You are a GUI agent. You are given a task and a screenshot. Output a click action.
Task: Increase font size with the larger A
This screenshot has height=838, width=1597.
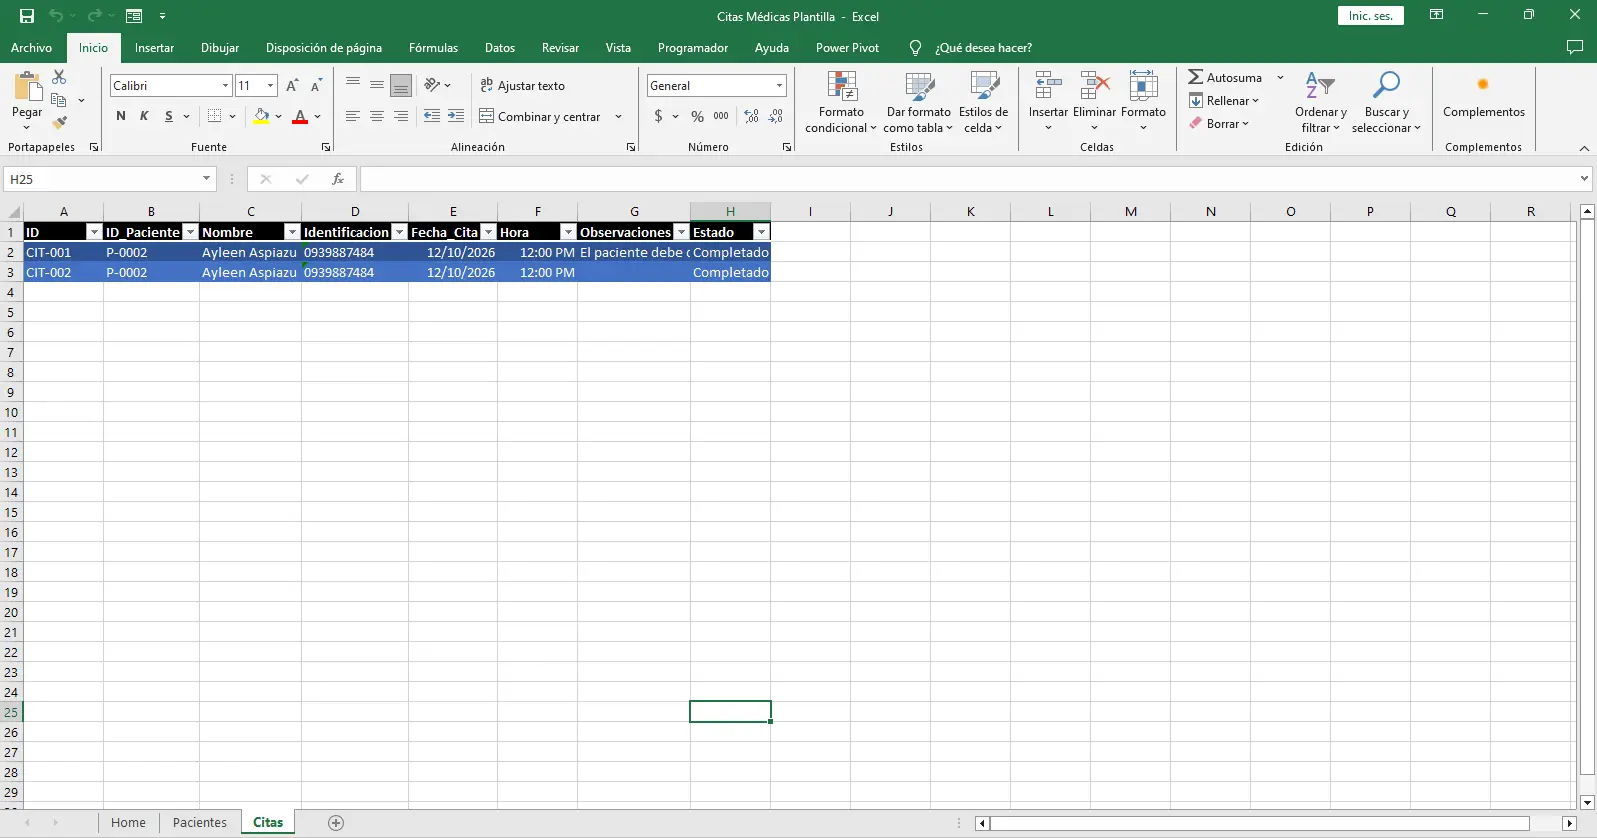[292, 86]
